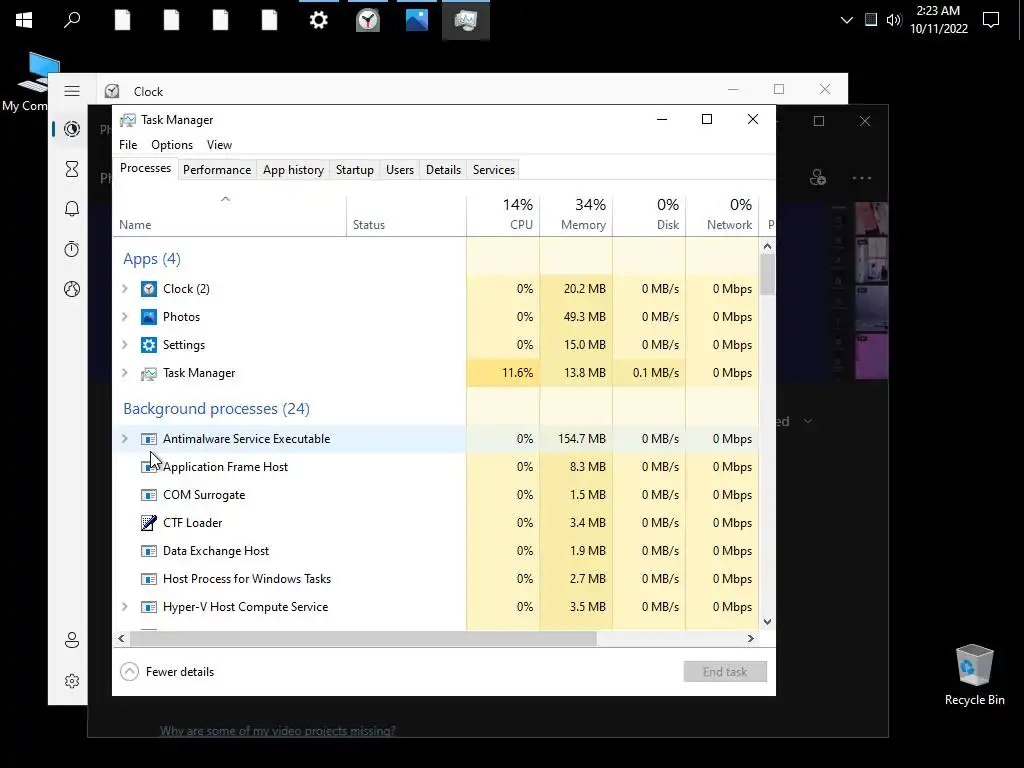Open Settings gear in the taskbar

tap(319, 20)
